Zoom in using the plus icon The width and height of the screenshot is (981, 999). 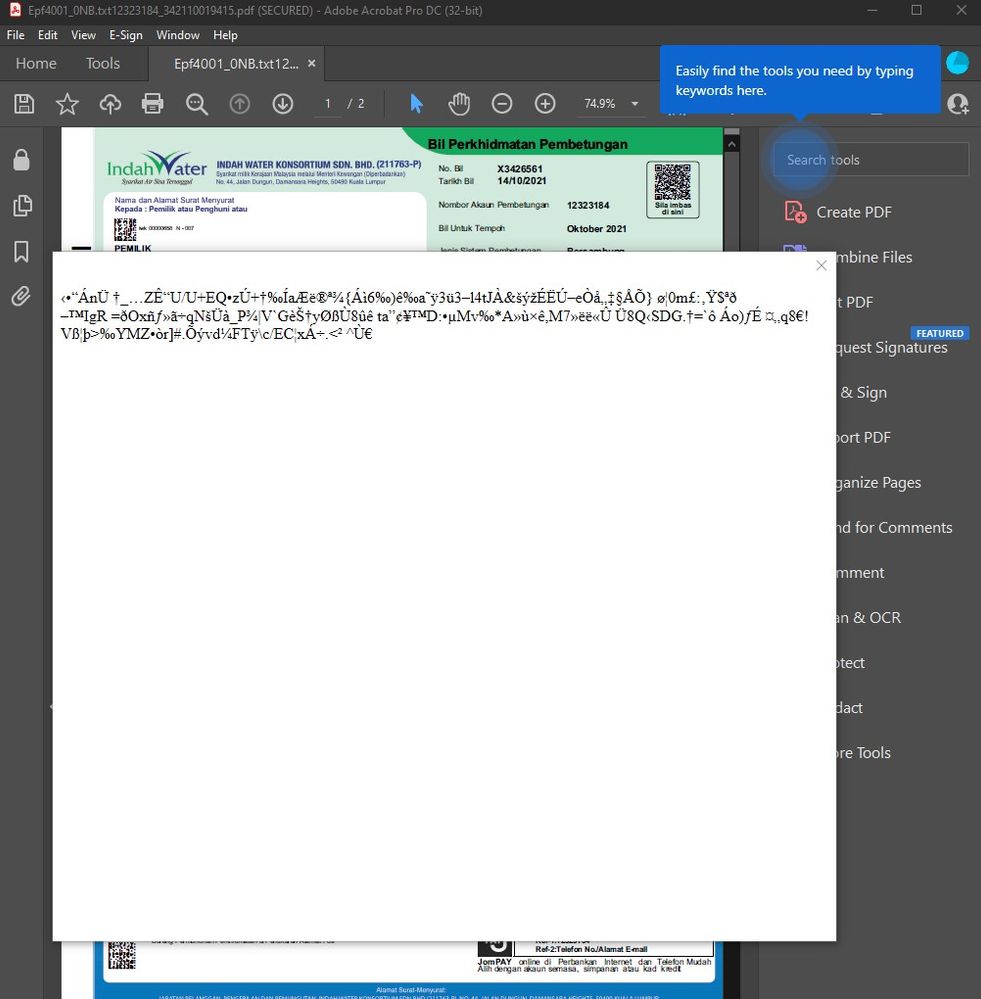point(545,104)
